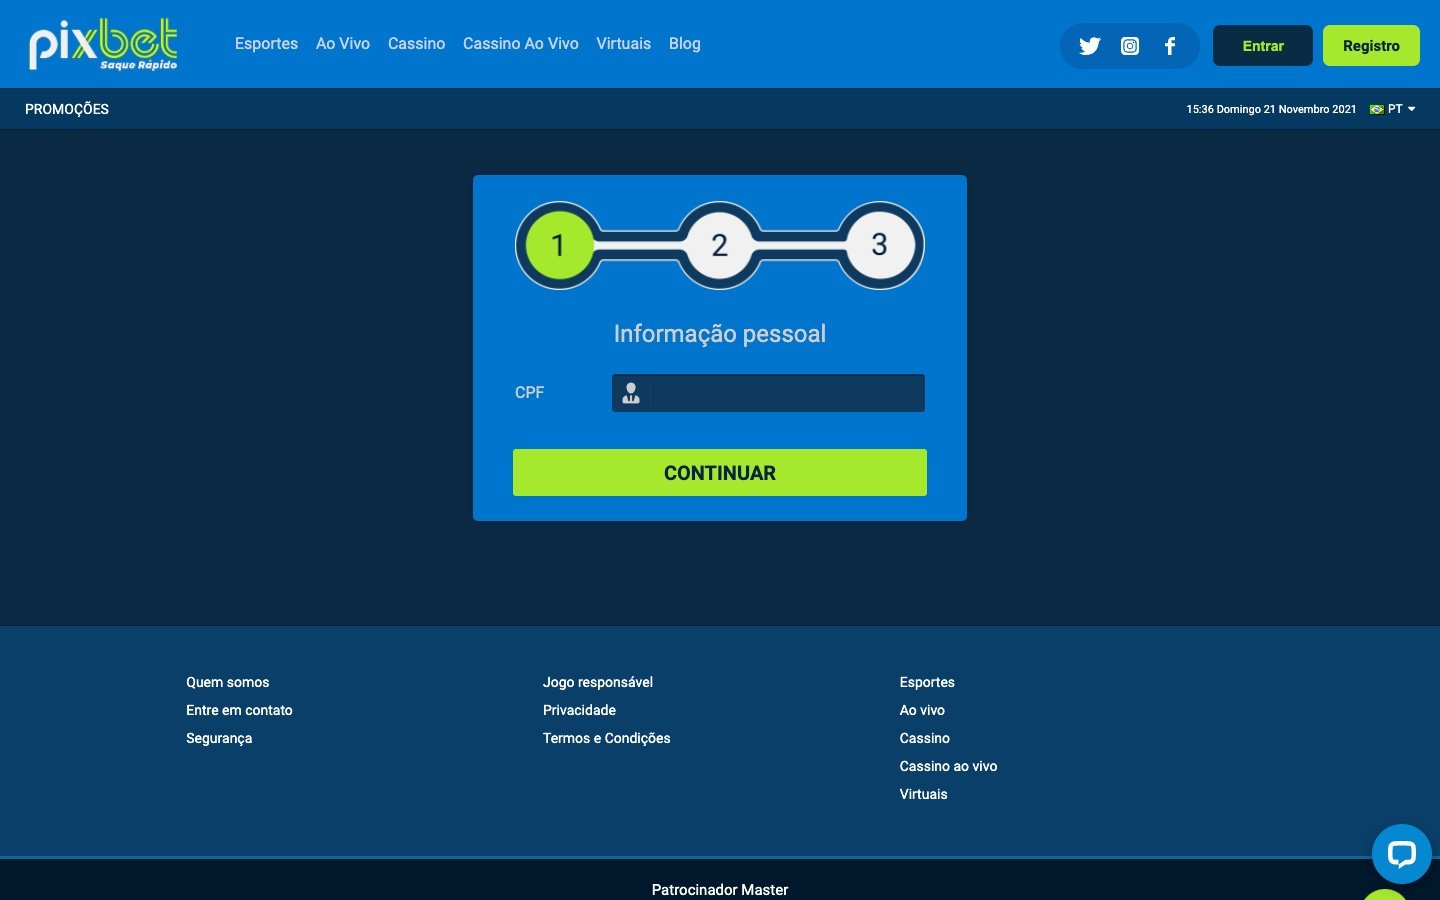Focus the CPF input field
Image resolution: width=1440 pixels, height=900 pixels.
tap(768, 393)
